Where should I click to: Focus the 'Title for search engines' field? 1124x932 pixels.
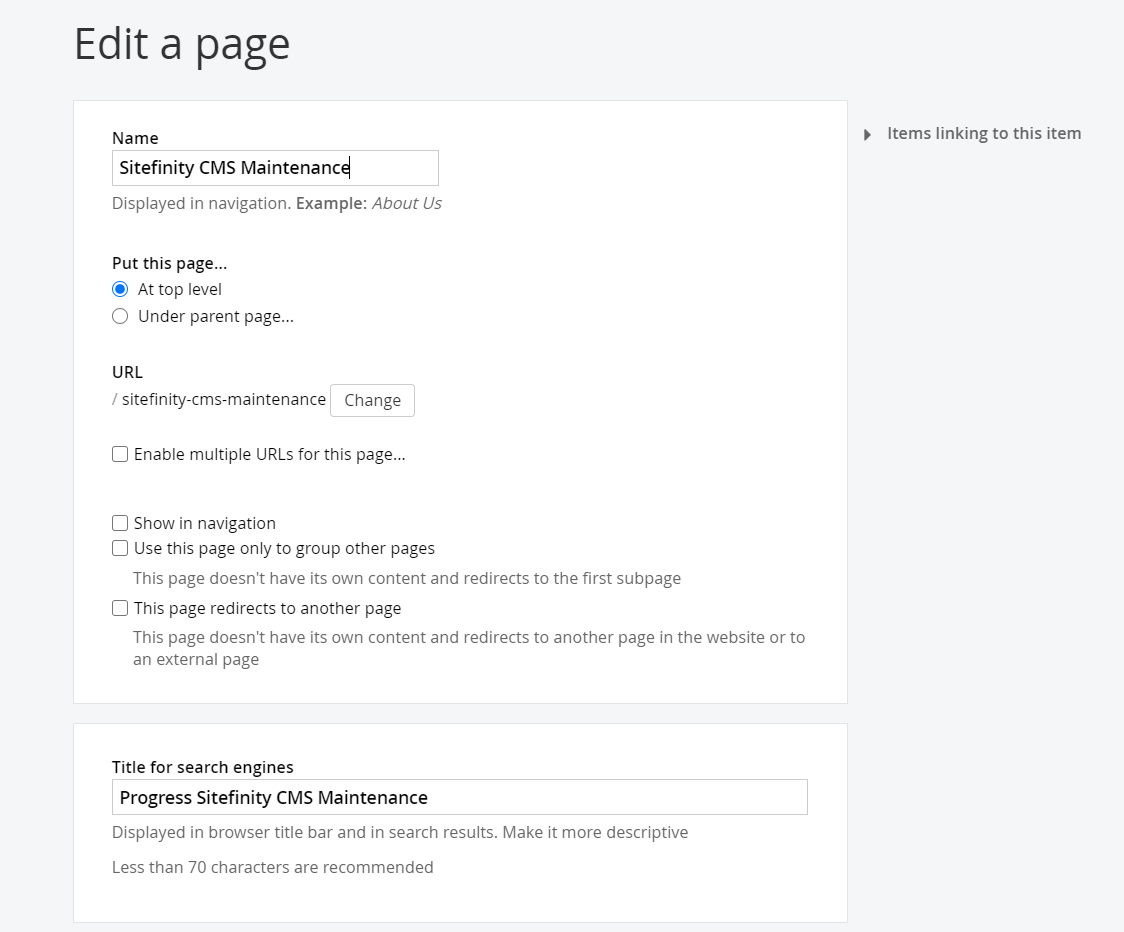[459, 797]
